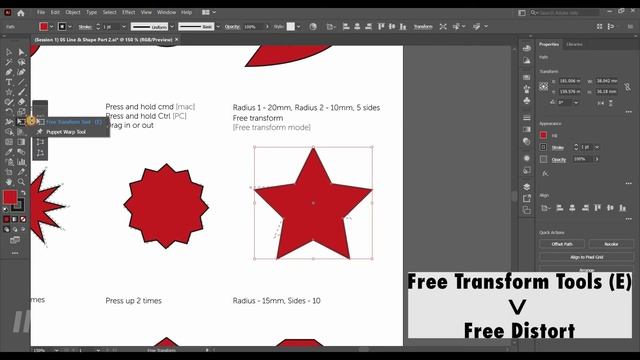This screenshot has height=360, width=640.
Task: Select the Column Graph tool
Action: coord(21,162)
